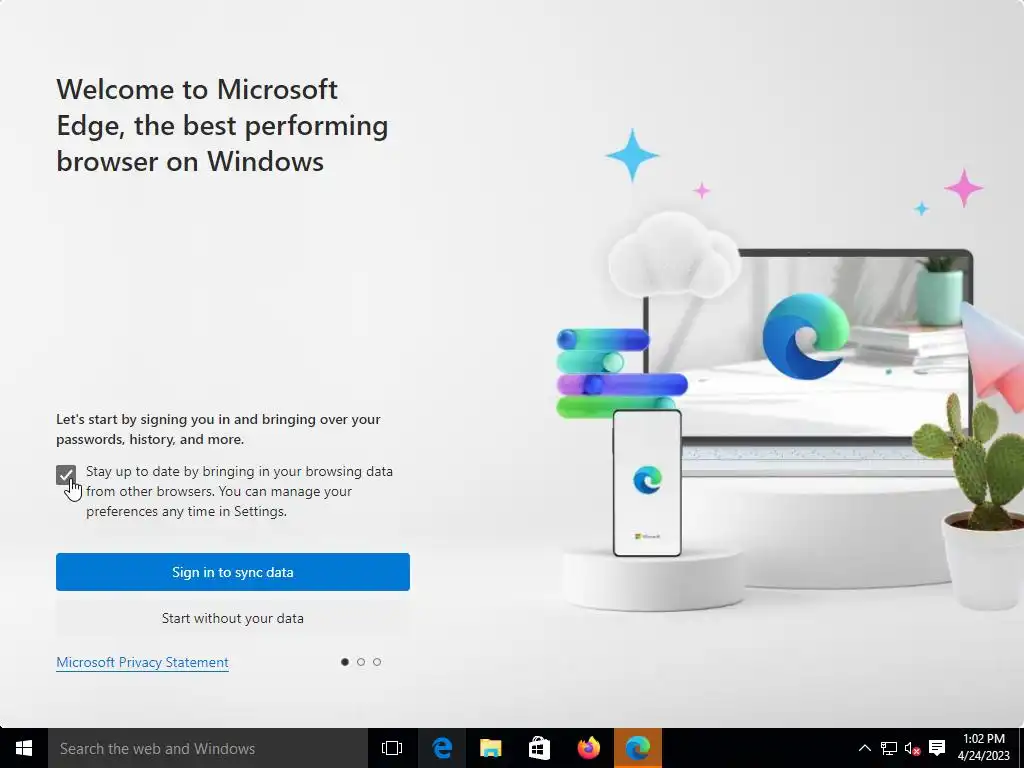
Task: Go to the second page indicator dot
Action: point(360,662)
